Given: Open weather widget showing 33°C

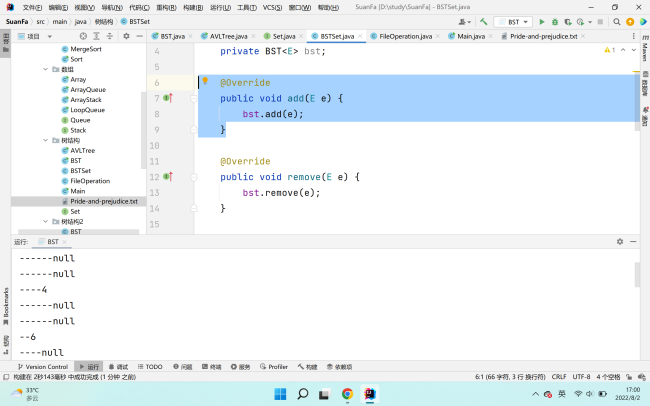Looking at the screenshot, I should click(x=25, y=394).
